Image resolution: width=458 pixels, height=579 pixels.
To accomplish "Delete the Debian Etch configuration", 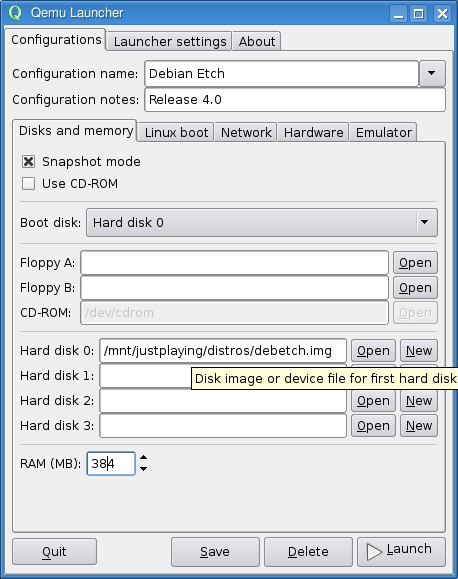I will [308, 552].
